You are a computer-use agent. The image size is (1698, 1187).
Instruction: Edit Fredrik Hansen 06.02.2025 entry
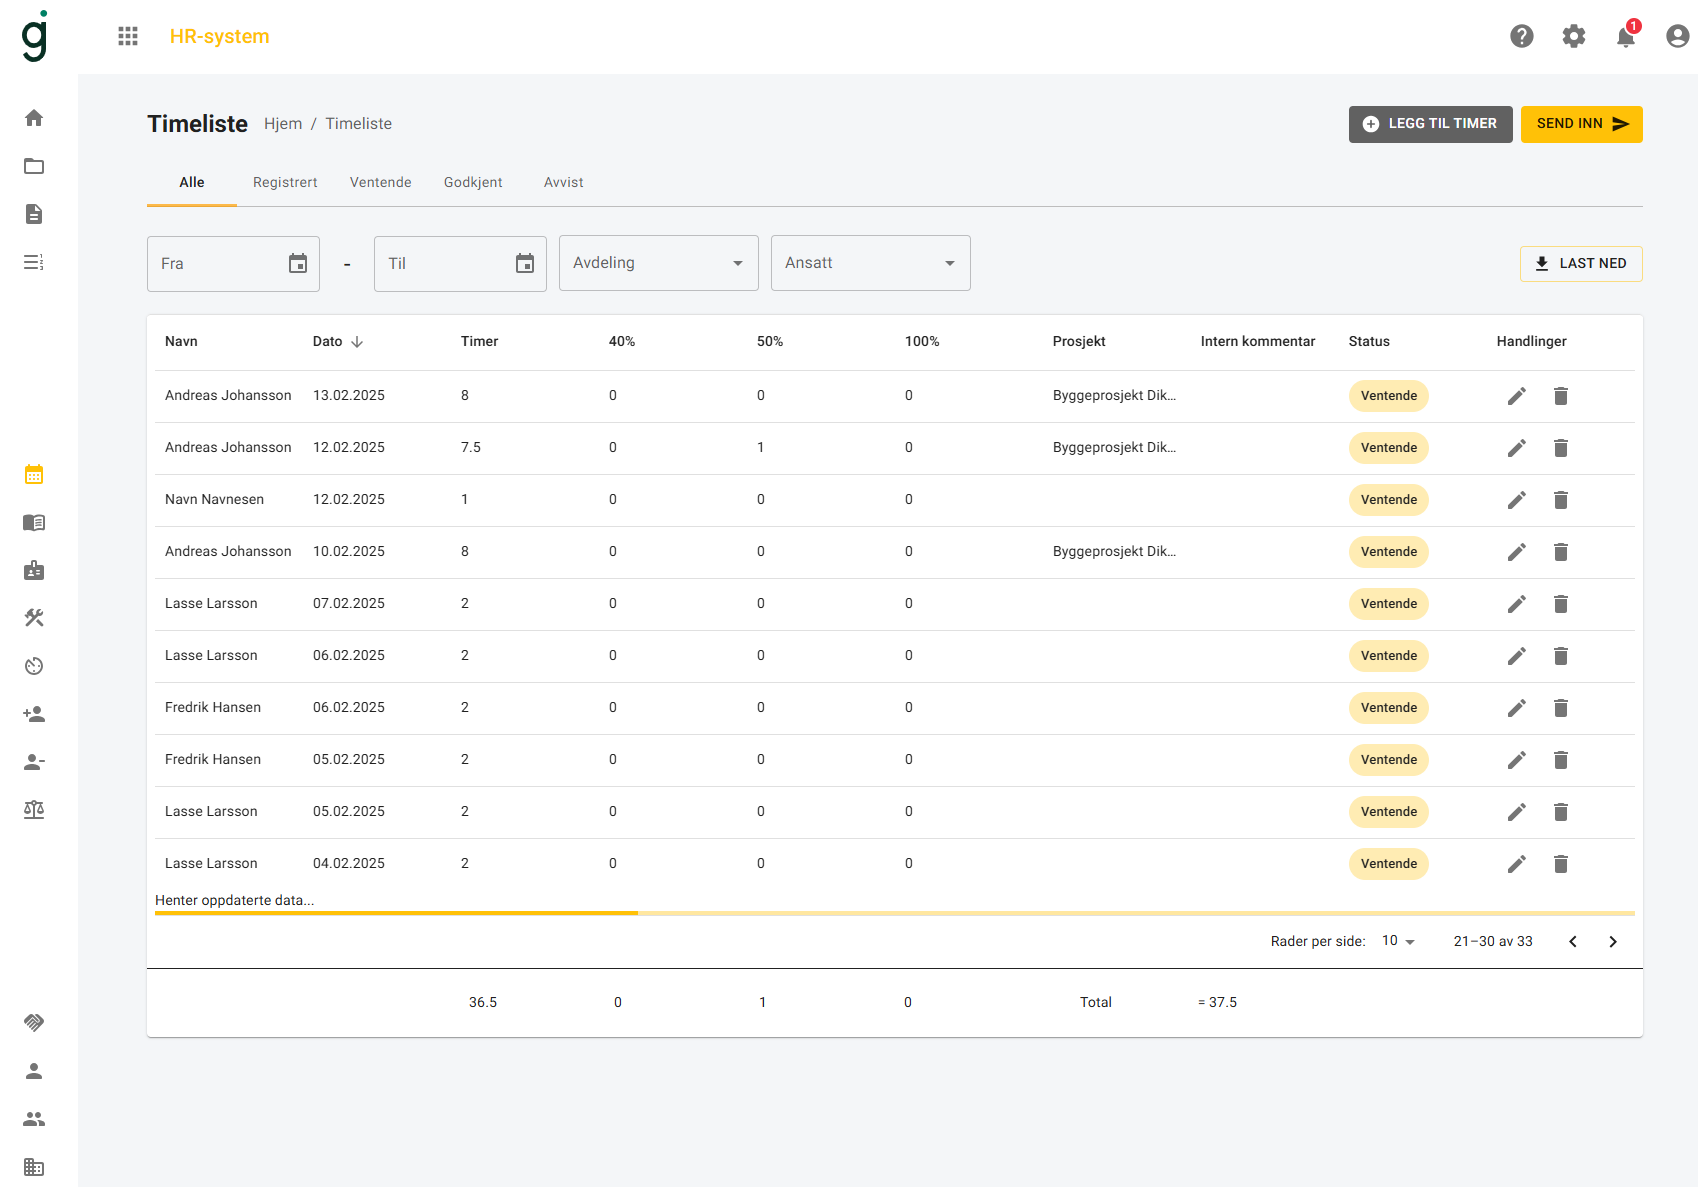(x=1517, y=708)
